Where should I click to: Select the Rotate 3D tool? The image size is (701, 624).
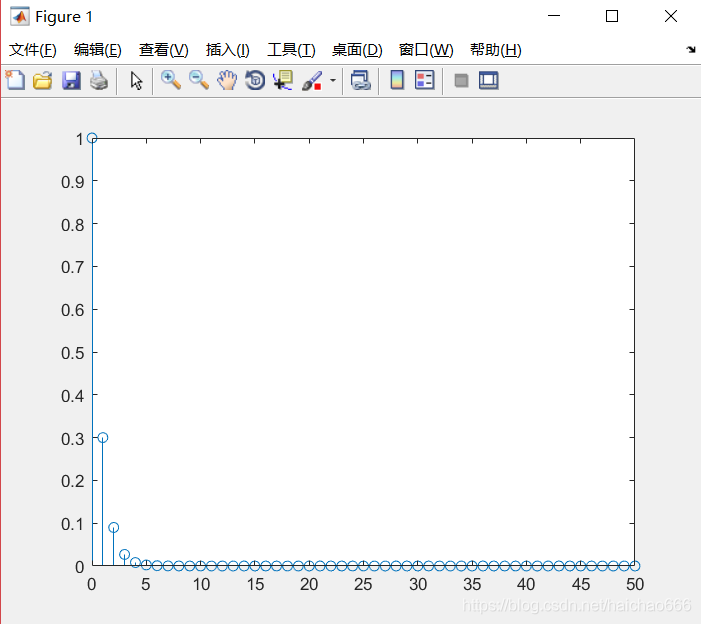coord(255,80)
